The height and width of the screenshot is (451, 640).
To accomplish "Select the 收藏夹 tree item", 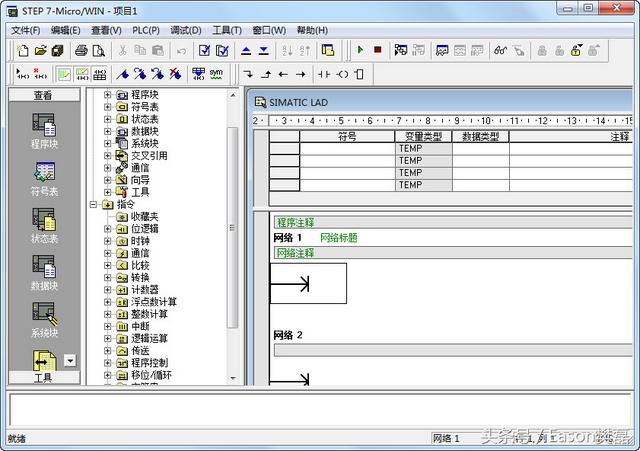I will pos(144,217).
